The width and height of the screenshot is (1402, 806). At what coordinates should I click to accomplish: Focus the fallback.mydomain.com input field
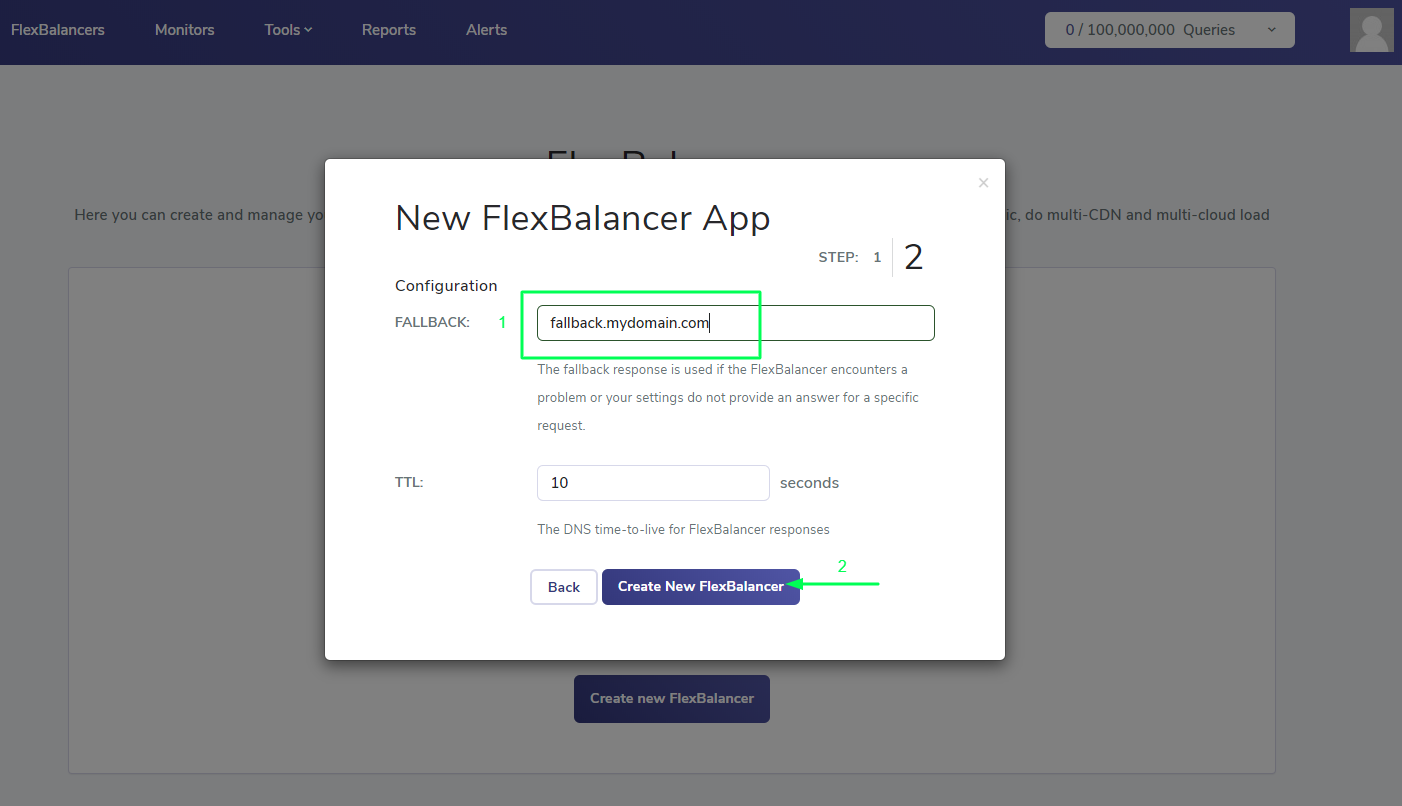coord(736,323)
